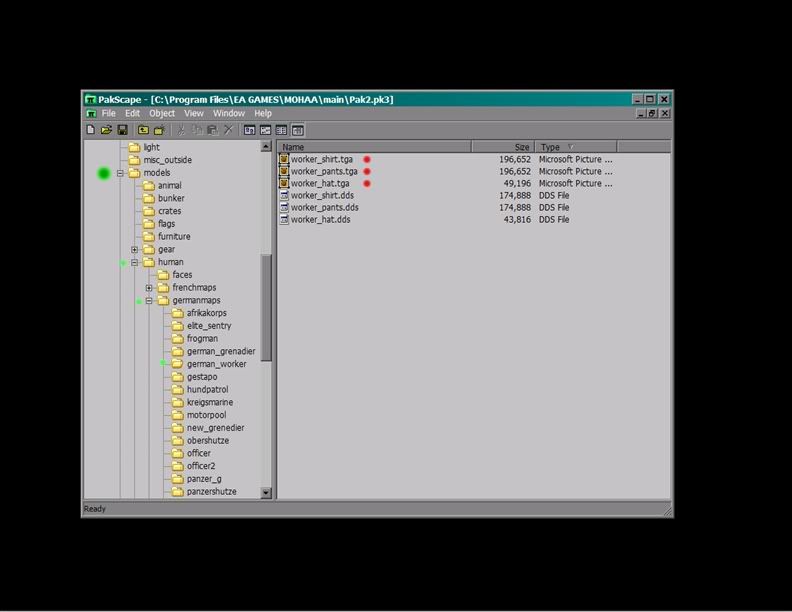Expand the gear tree node
Viewport: 792px width, 612px height.
tap(134, 249)
